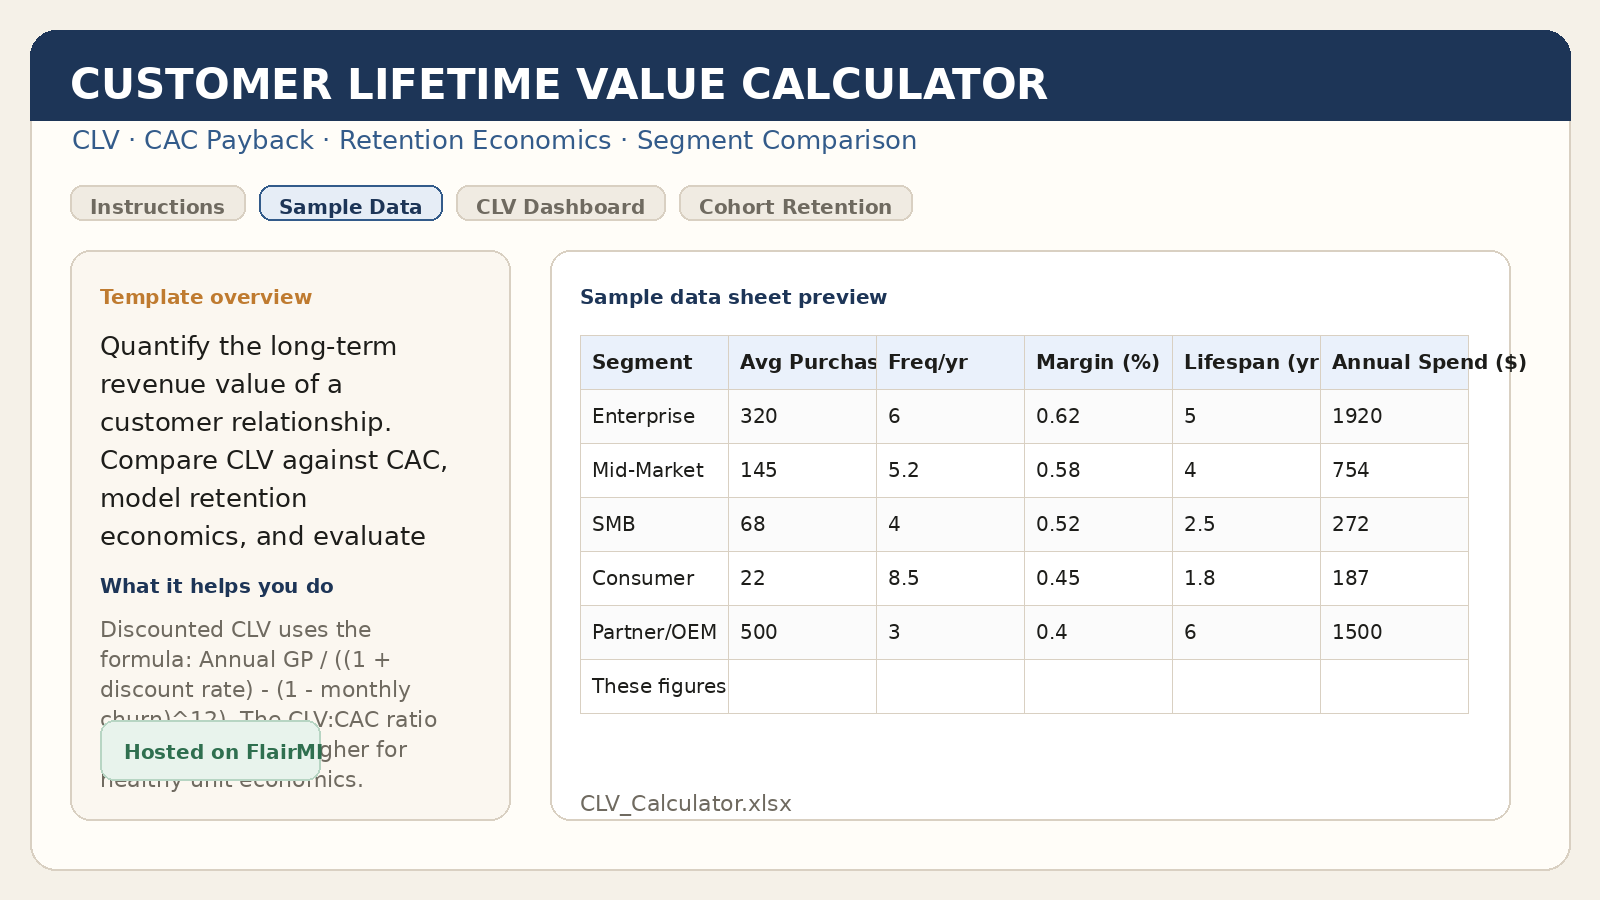The image size is (1600, 900).
Task: Click the CLV breadcrumb link
Action: (95, 140)
